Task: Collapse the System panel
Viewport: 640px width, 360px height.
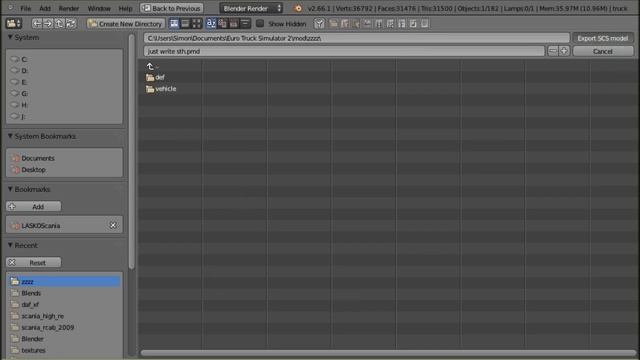Action: pyautogui.click(x=10, y=37)
